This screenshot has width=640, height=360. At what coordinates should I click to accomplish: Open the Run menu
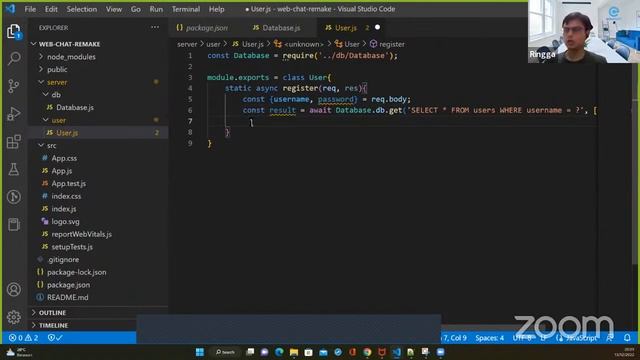coord(156,9)
